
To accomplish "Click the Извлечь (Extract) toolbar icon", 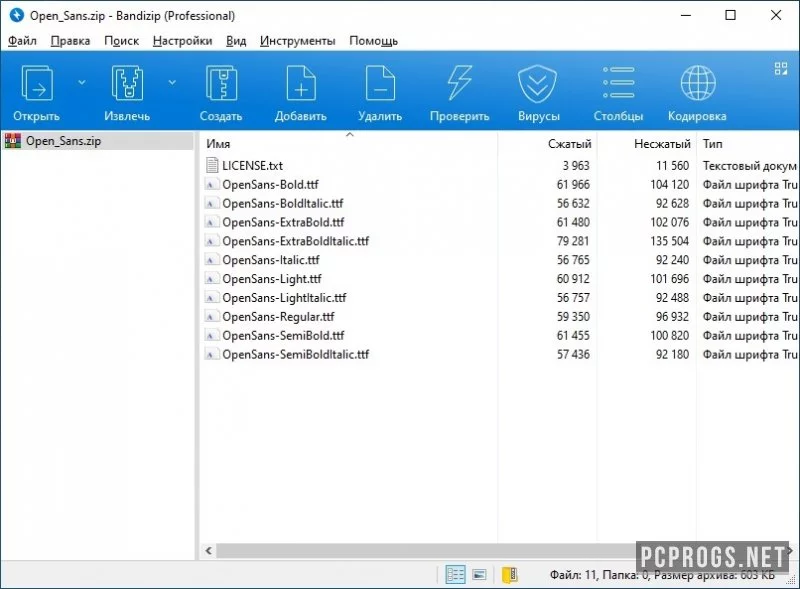I will [x=127, y=83].
